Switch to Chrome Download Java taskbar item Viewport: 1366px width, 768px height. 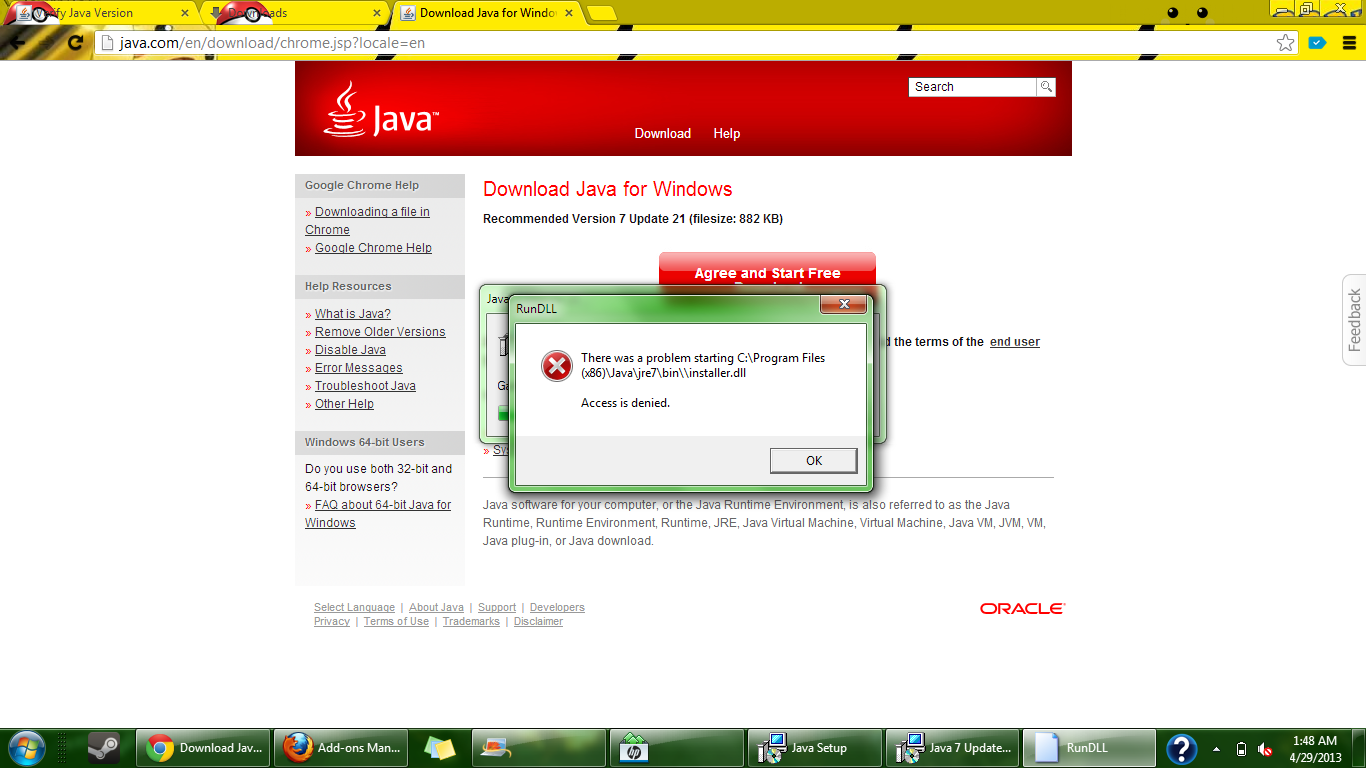(x=203, y=747)
